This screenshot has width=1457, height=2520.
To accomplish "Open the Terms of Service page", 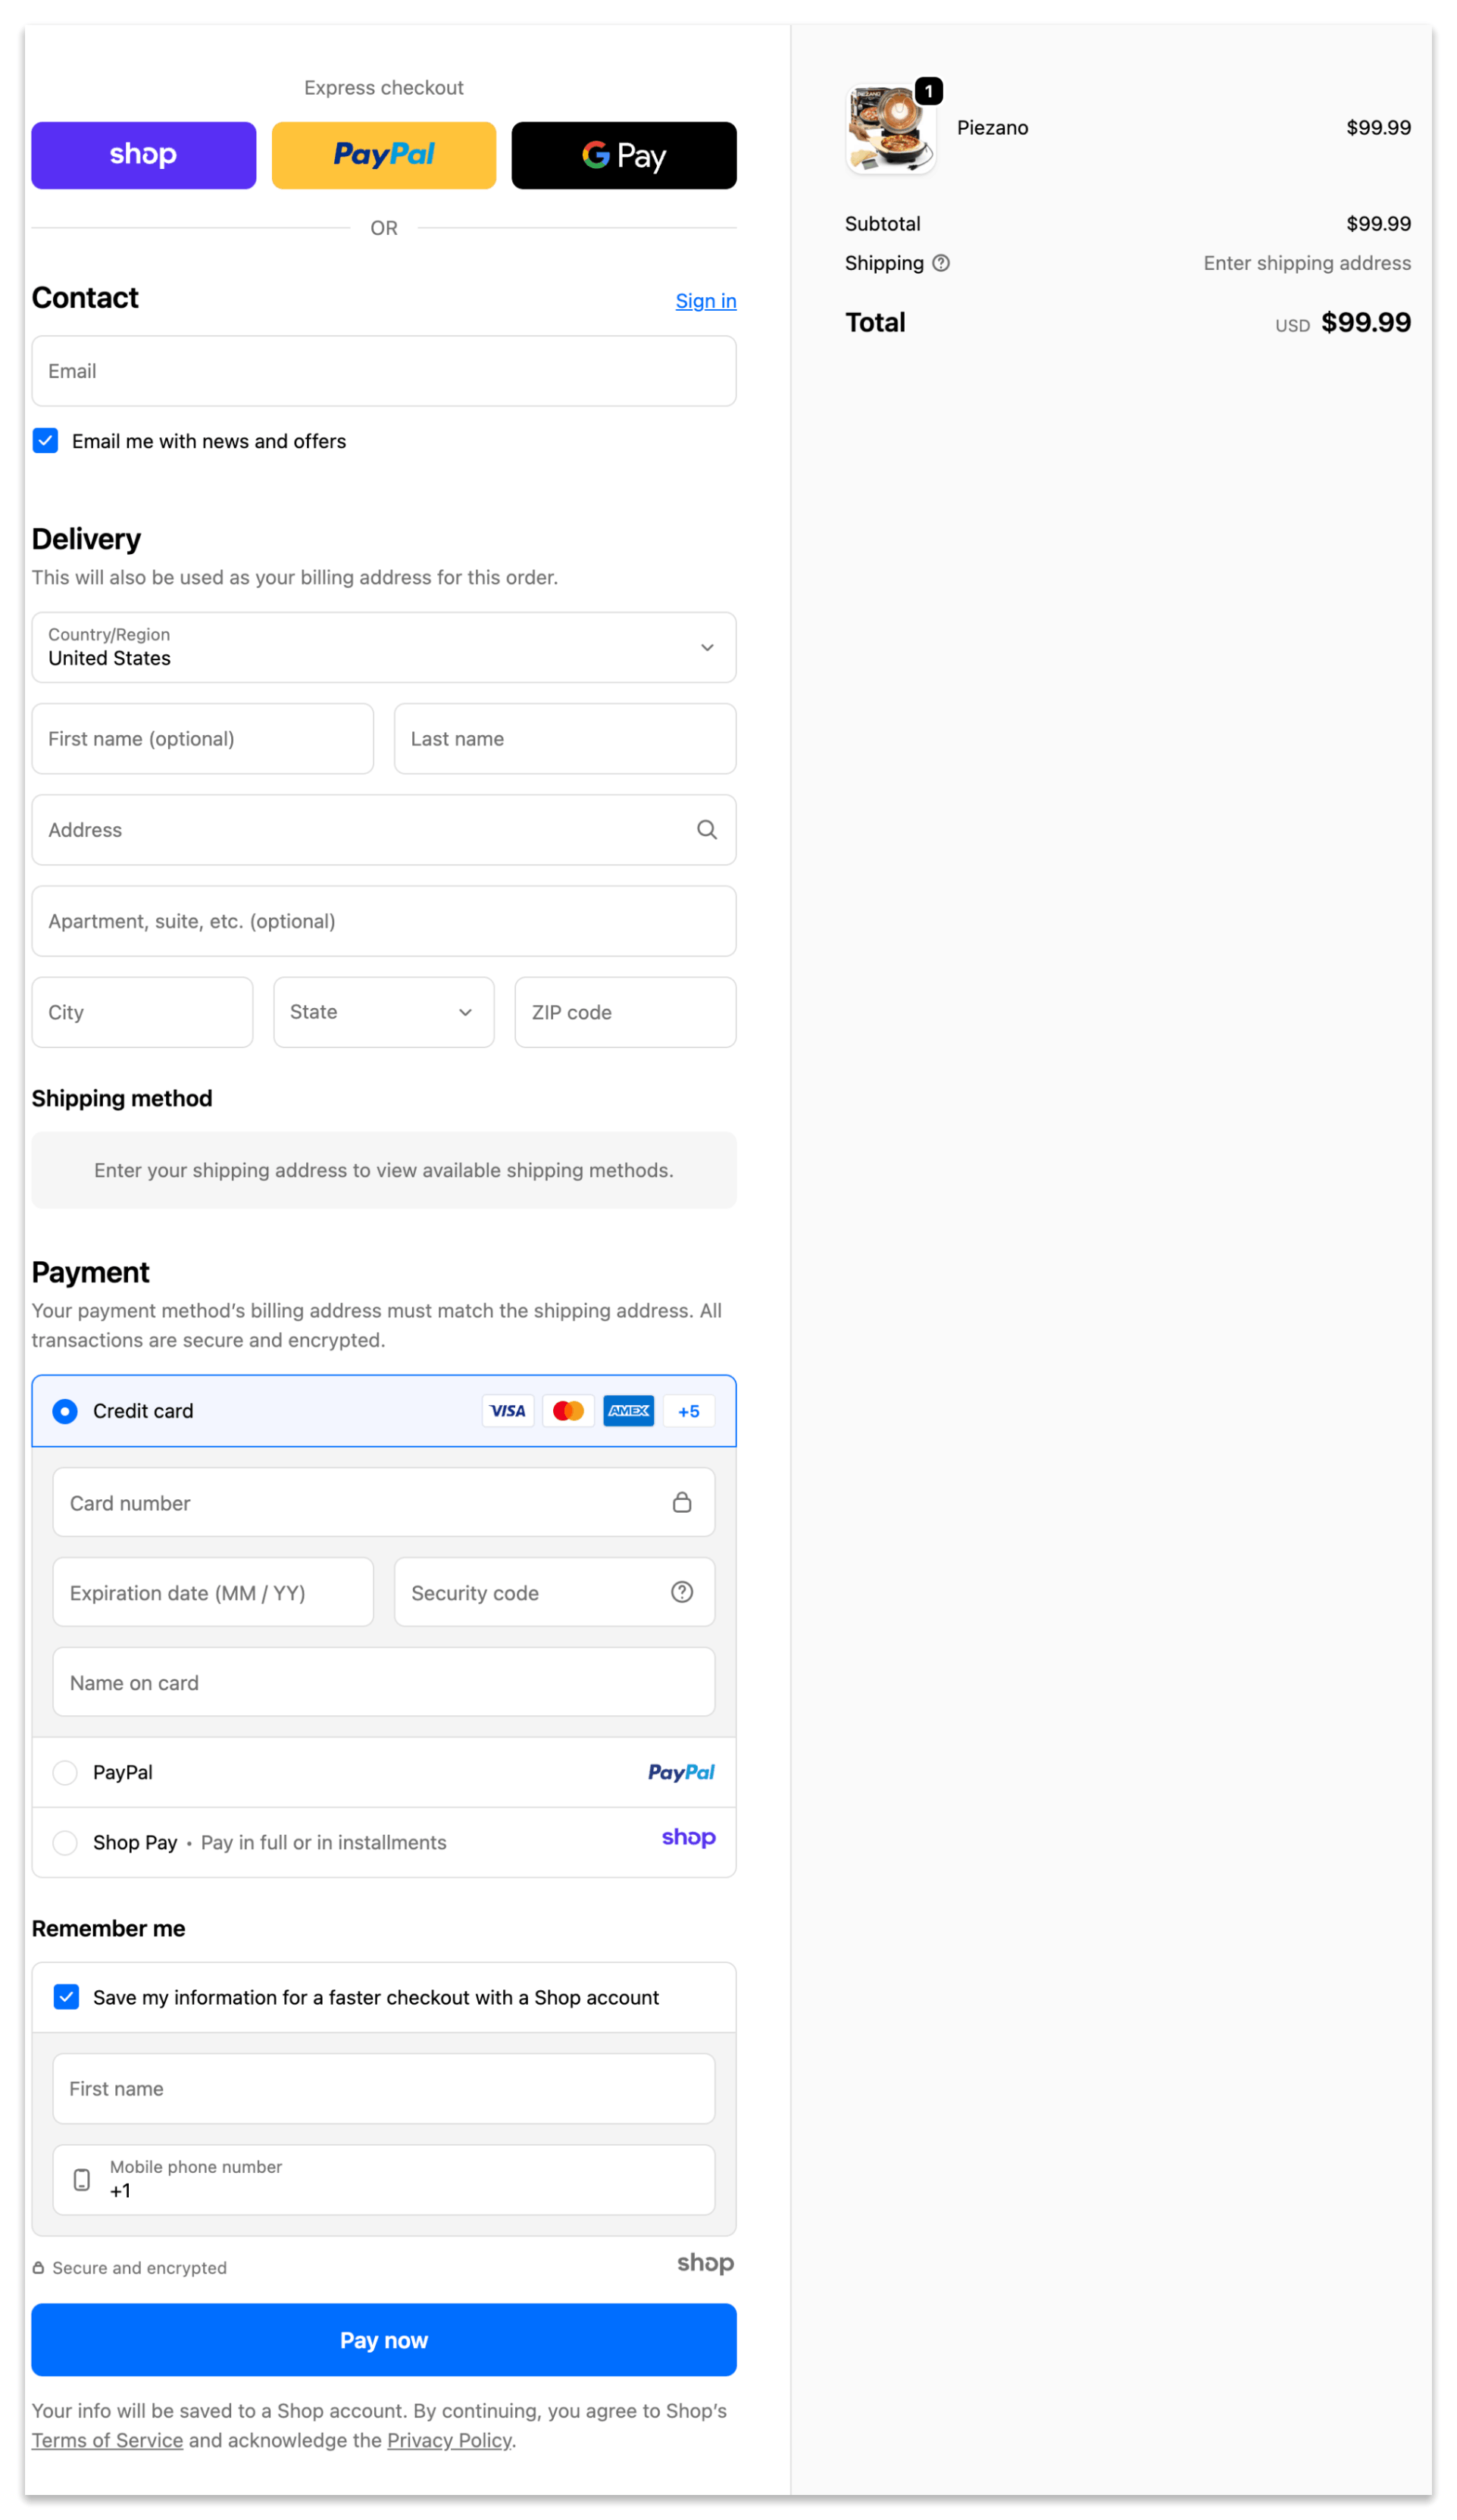I will click(x=106, y=2440).
